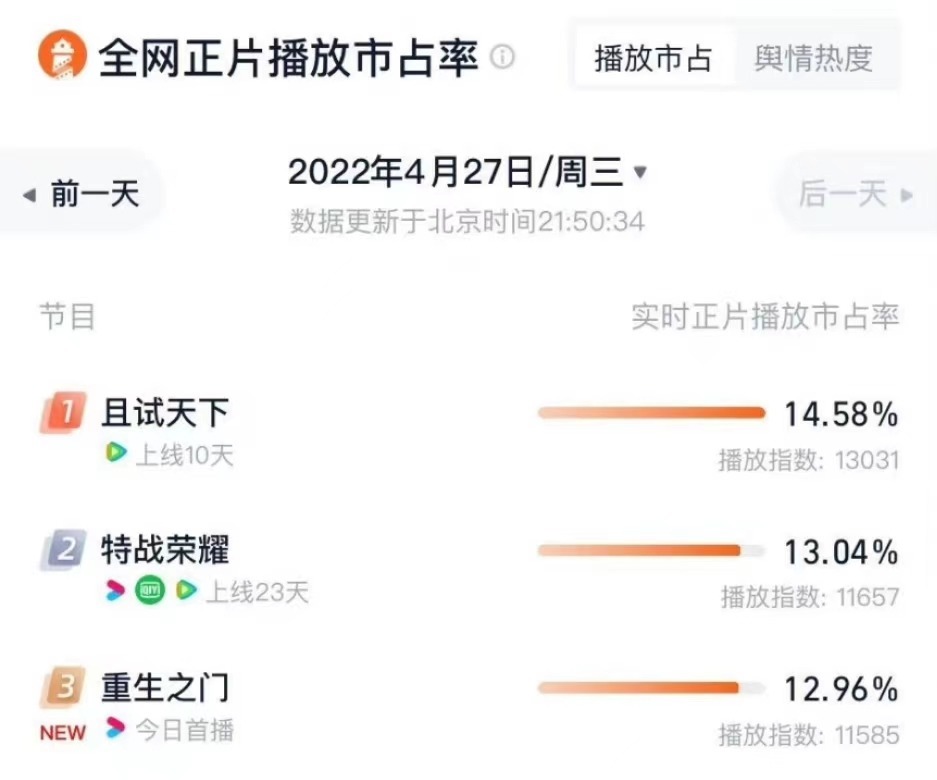Click the 14.58% market share bar
The height and width of the screenshot is (780, 937).
(651, 412)
